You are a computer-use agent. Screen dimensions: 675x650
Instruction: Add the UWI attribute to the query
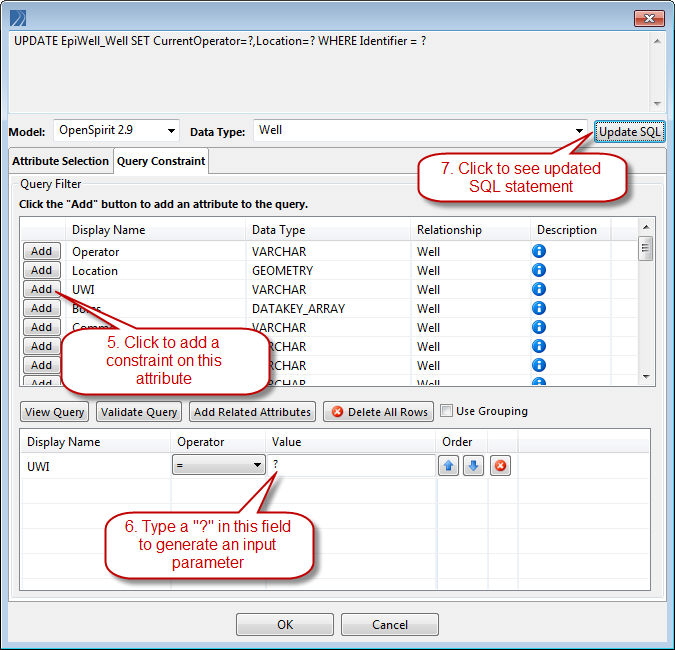42,289
